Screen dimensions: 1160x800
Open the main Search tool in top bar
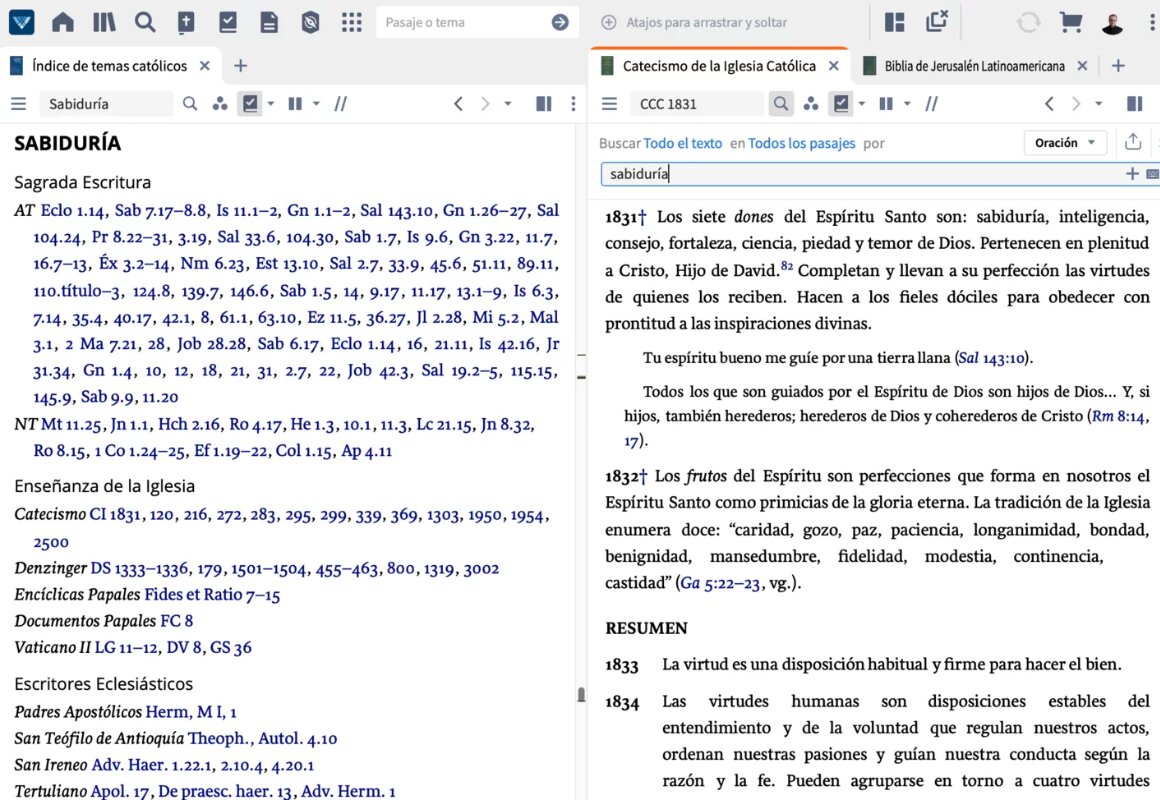click(145, 22)
